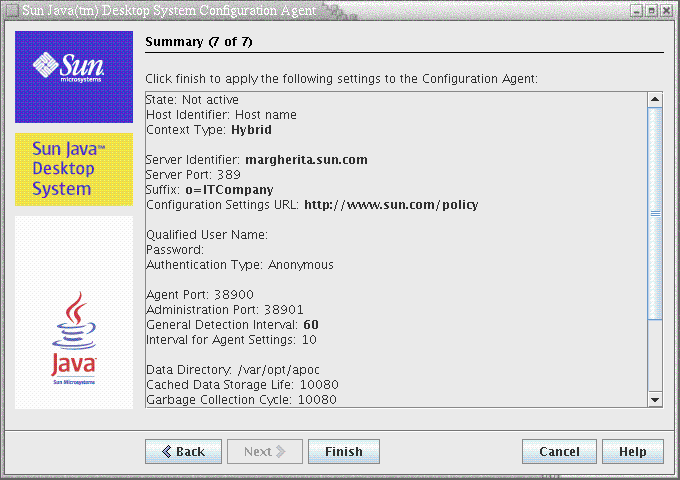Click the window menu icon in title bar

coord(11,10)
